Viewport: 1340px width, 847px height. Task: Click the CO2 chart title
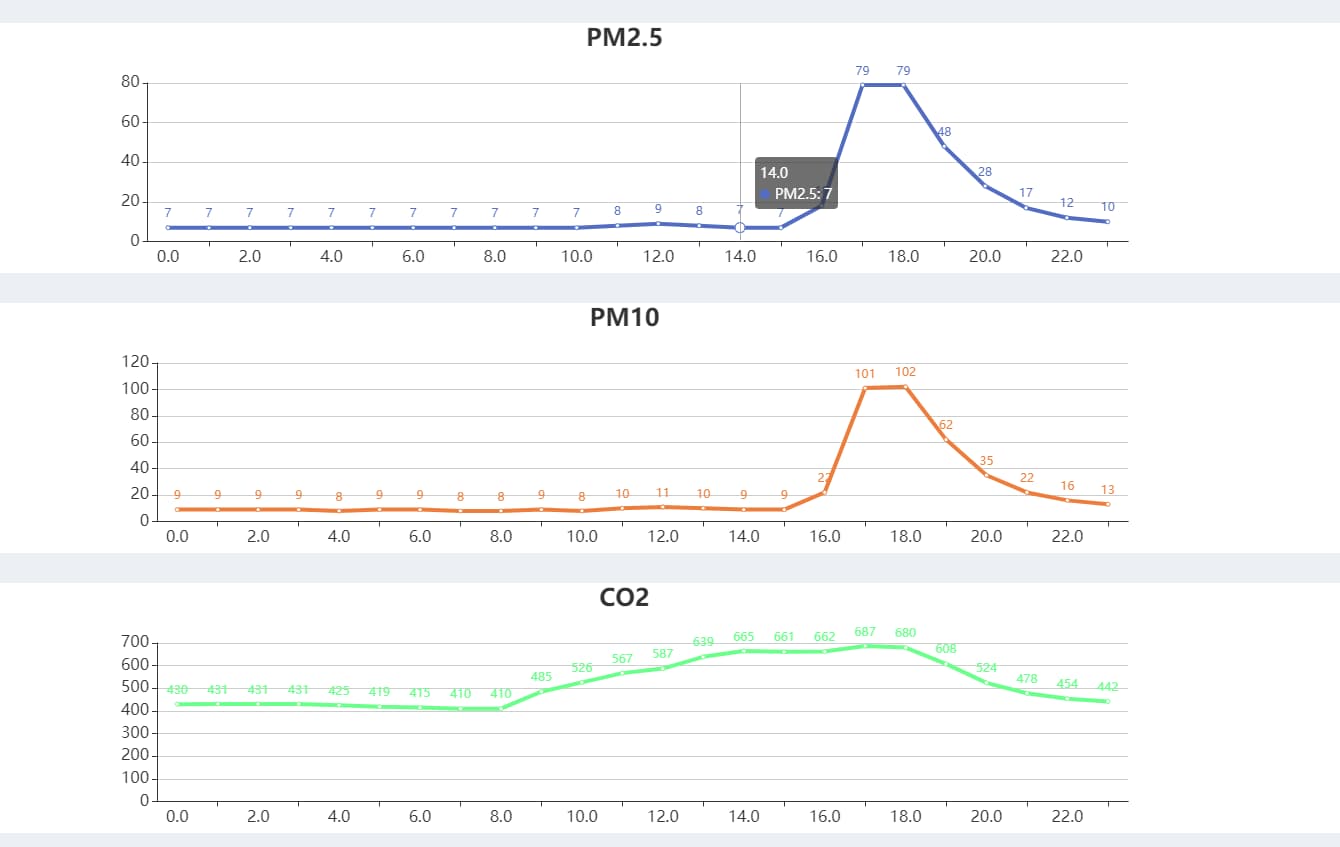624,597
